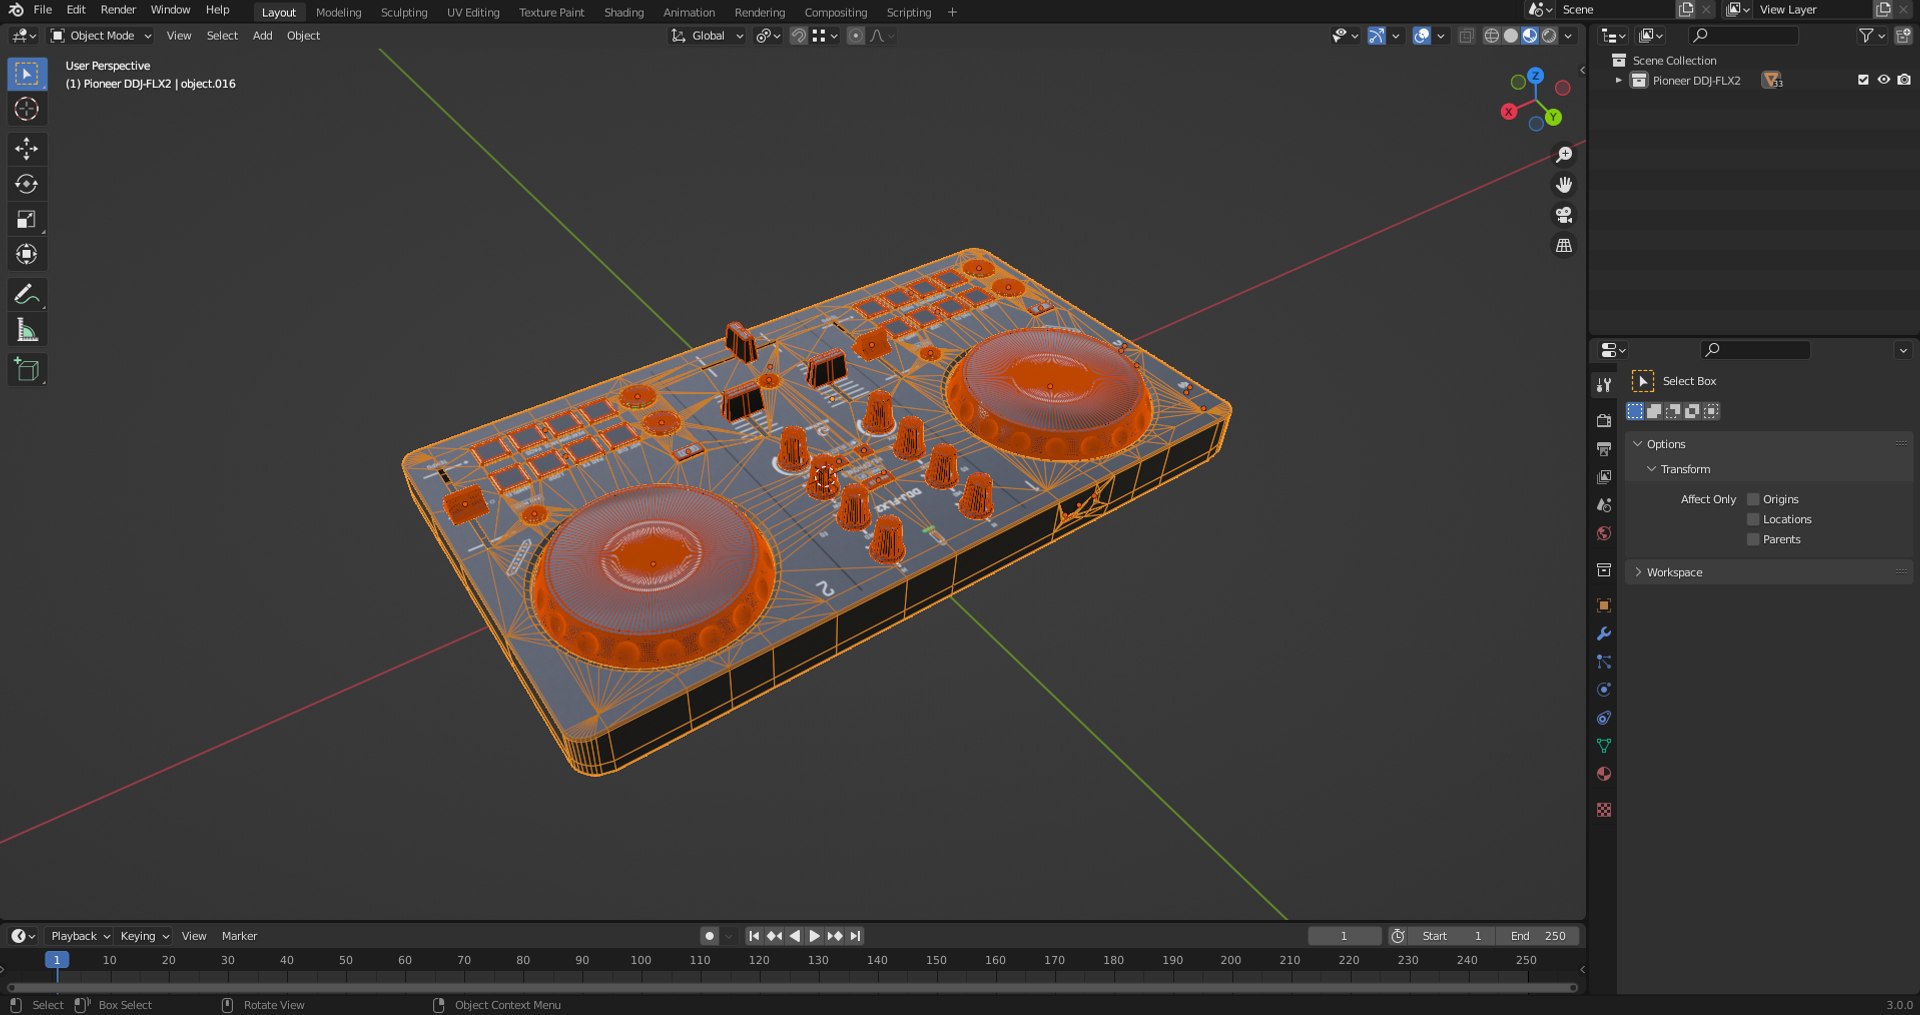The height and width of the screenshot is (1015, 1920).
Task: Enable Affect Only Locations checkbox
Action: (1753, 519)
